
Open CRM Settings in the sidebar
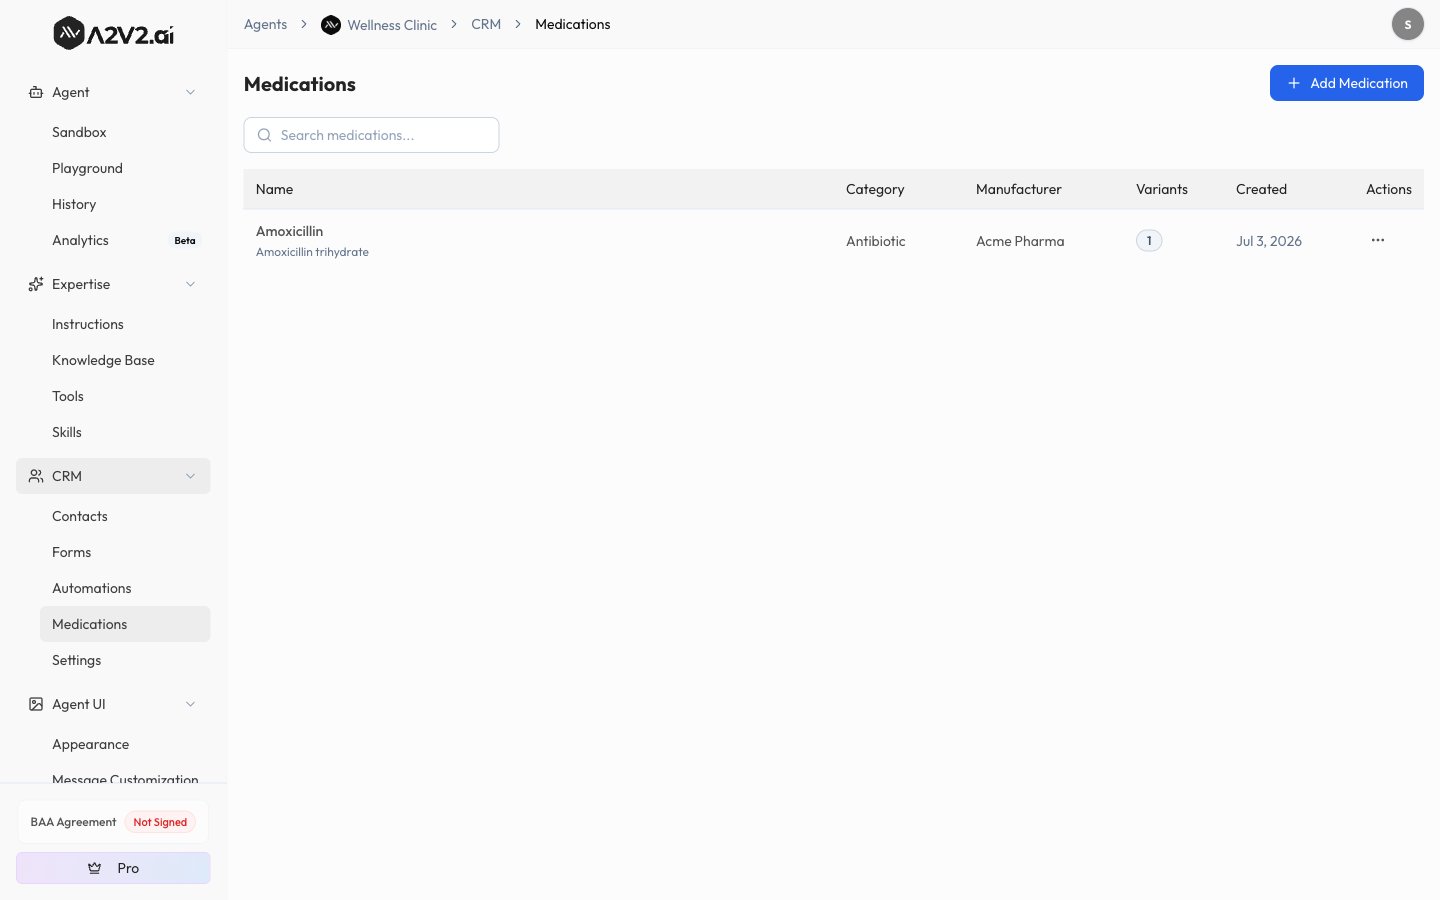tap(125, 660)
